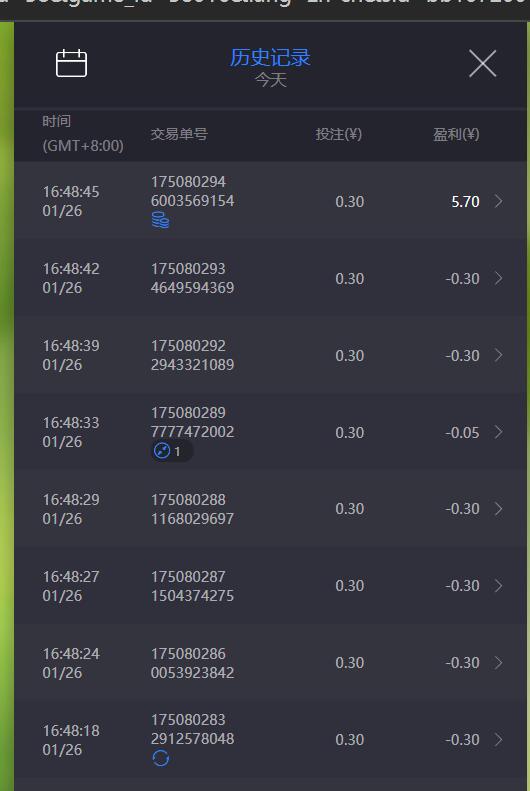Click the 5.70 profit value
The image size is (530, 791).
[x=465, y=202]
